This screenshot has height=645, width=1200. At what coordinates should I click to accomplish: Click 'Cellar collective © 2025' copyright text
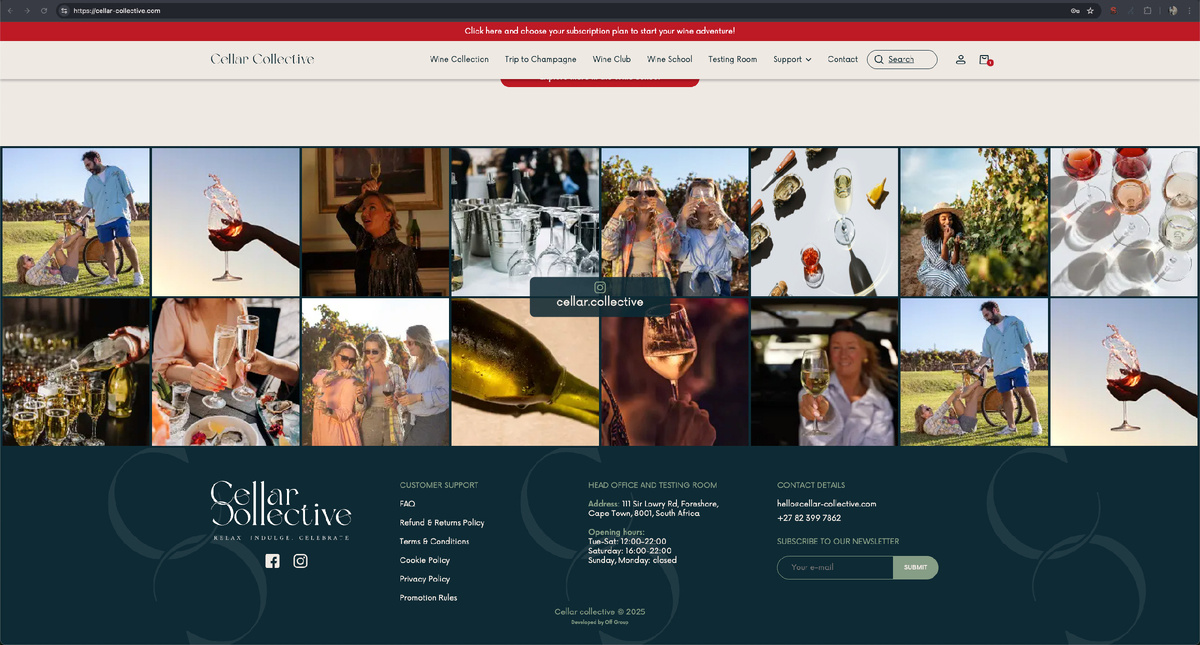point(600,611)
